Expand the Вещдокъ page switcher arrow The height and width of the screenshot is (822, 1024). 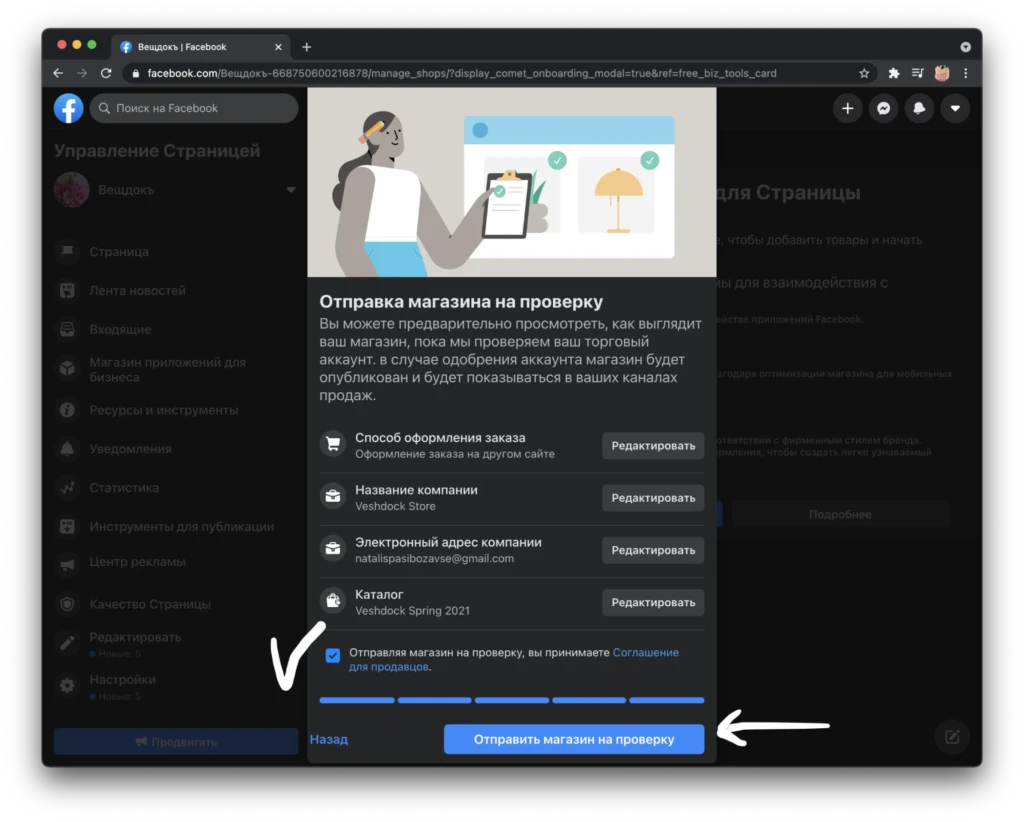pyautogui.click(x=291, y=190)
